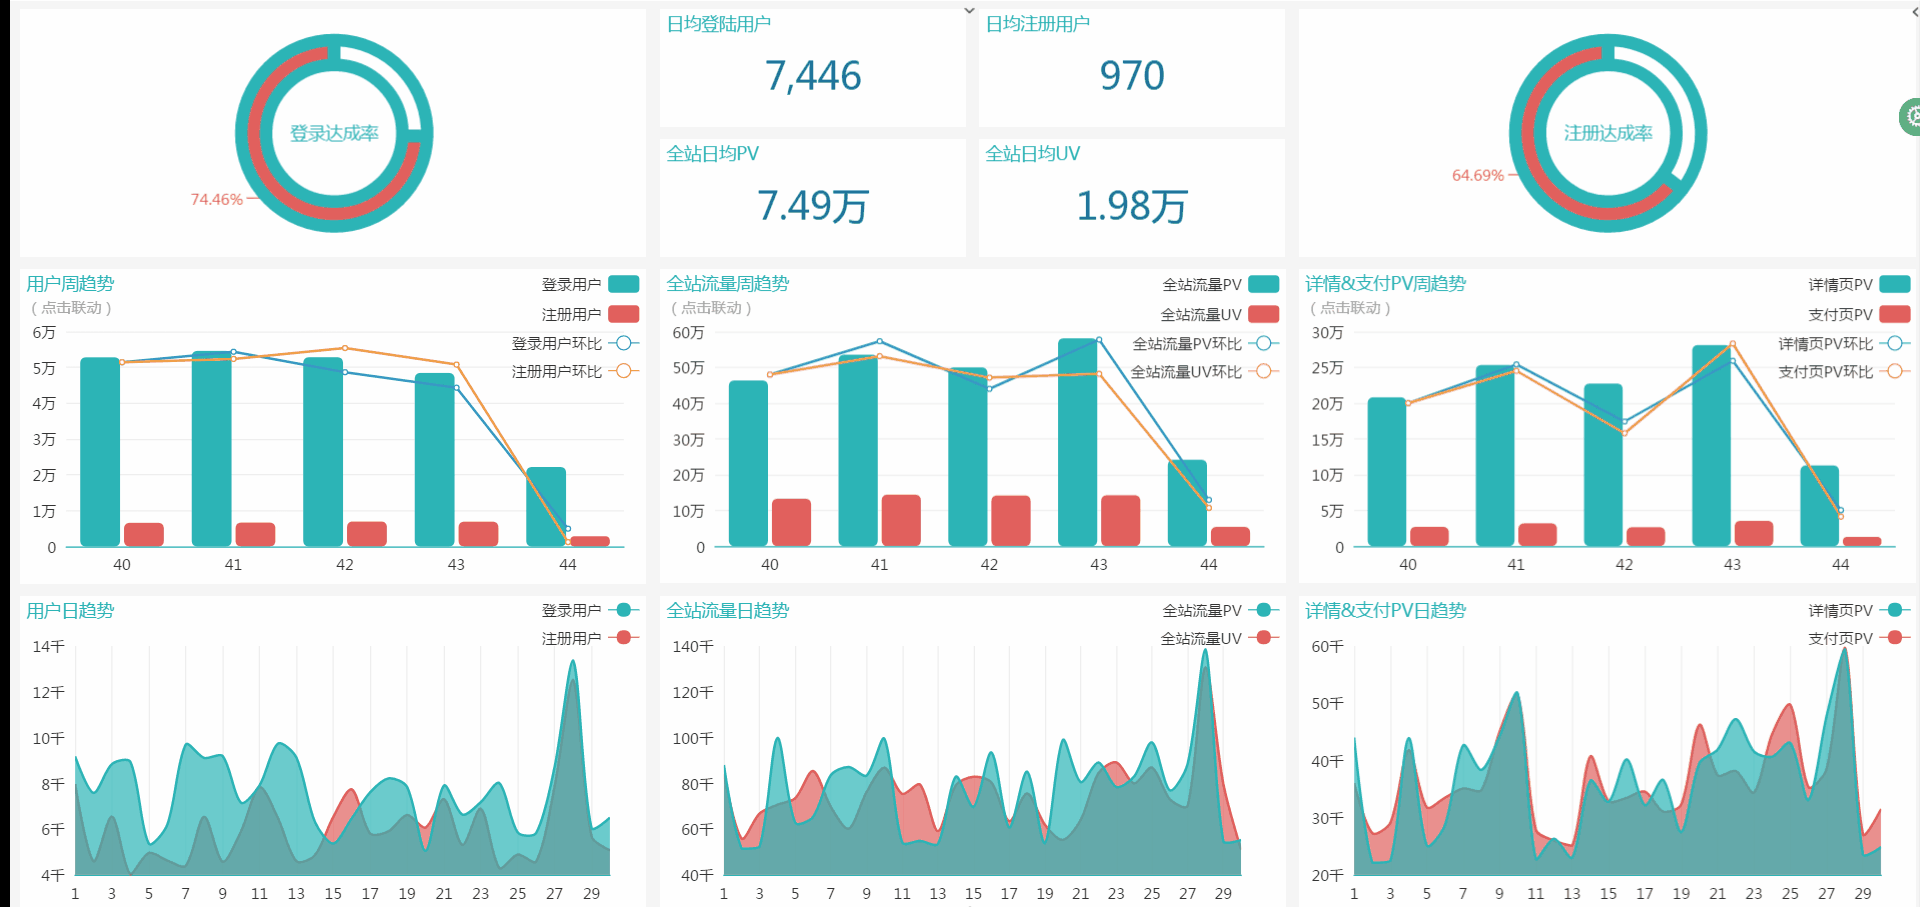Hide the 登录用户环比 line series
This screenshot has height=907, width=1920.
(x=575, y=343)
